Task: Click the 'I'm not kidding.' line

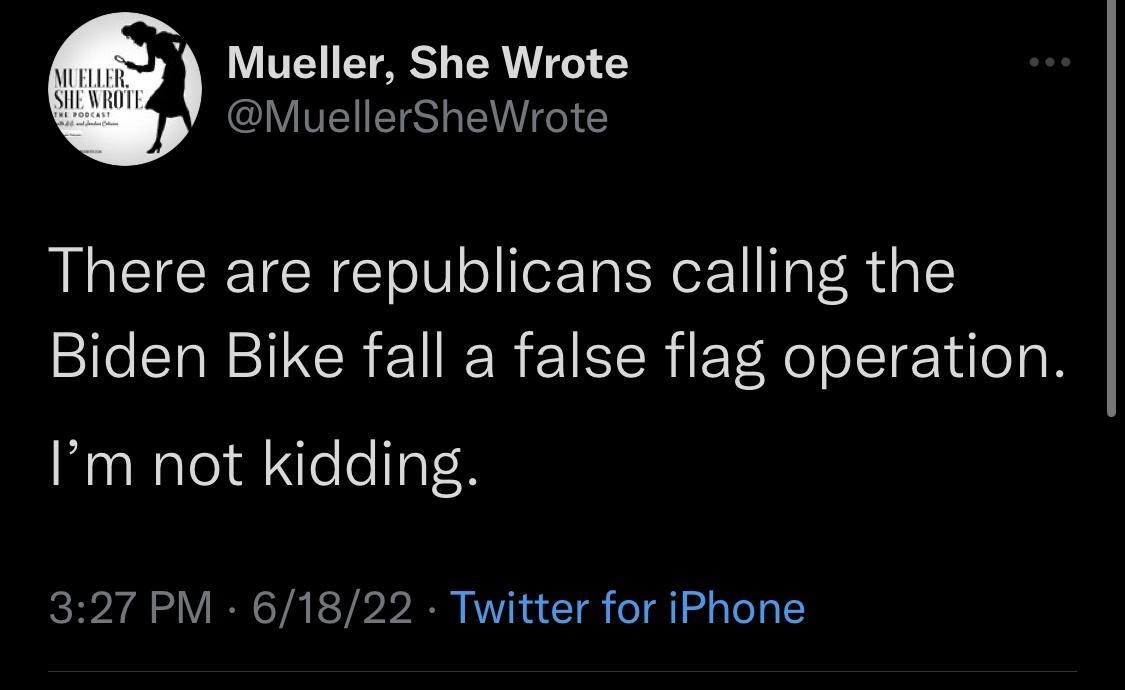Action: pyautogui.click(x=267, y=462)
